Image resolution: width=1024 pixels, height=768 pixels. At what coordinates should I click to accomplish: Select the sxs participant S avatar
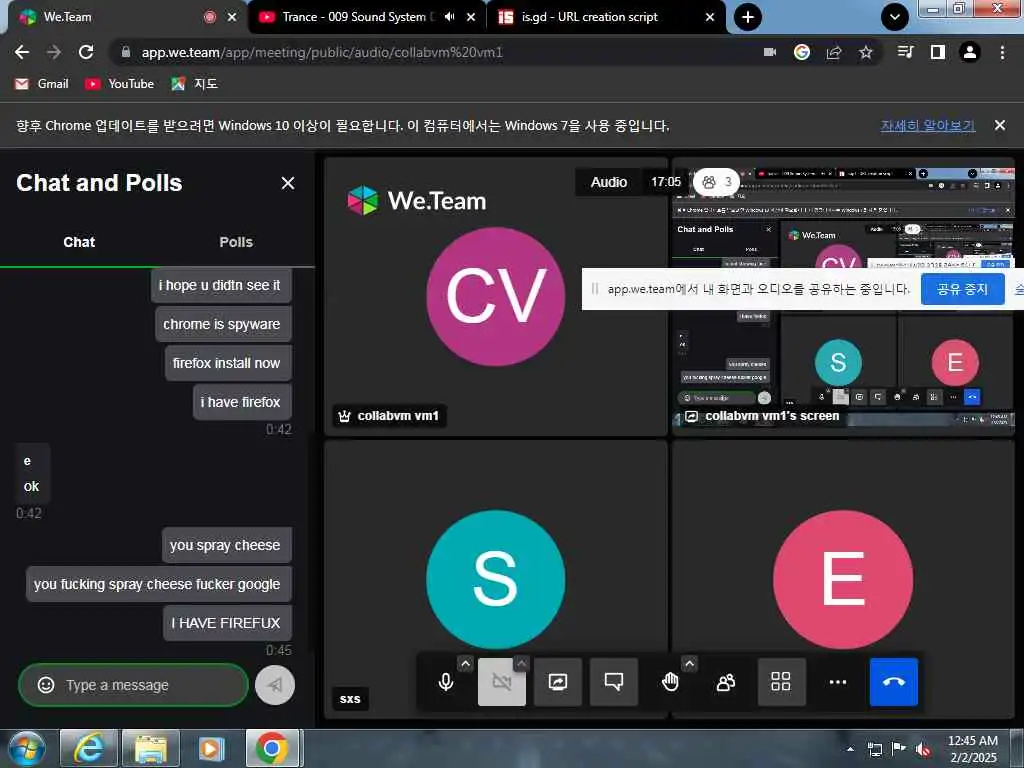(x=496, y=579)
